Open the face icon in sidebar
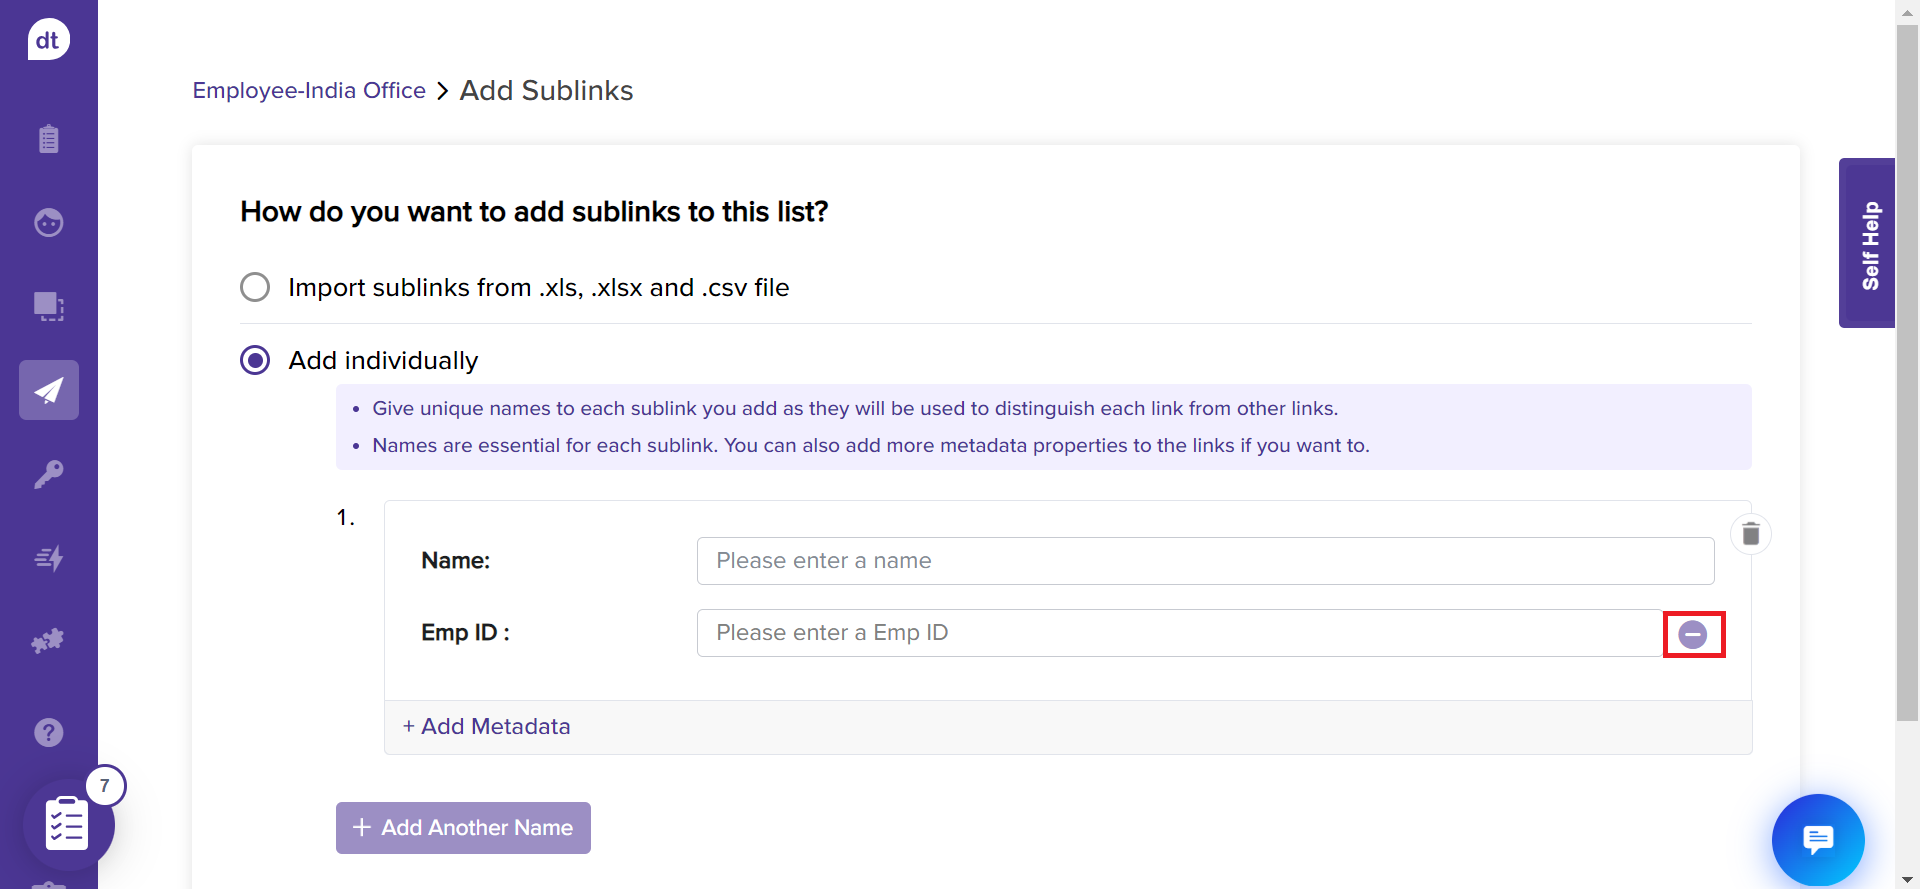1920x889 pixels. point(48,222)
